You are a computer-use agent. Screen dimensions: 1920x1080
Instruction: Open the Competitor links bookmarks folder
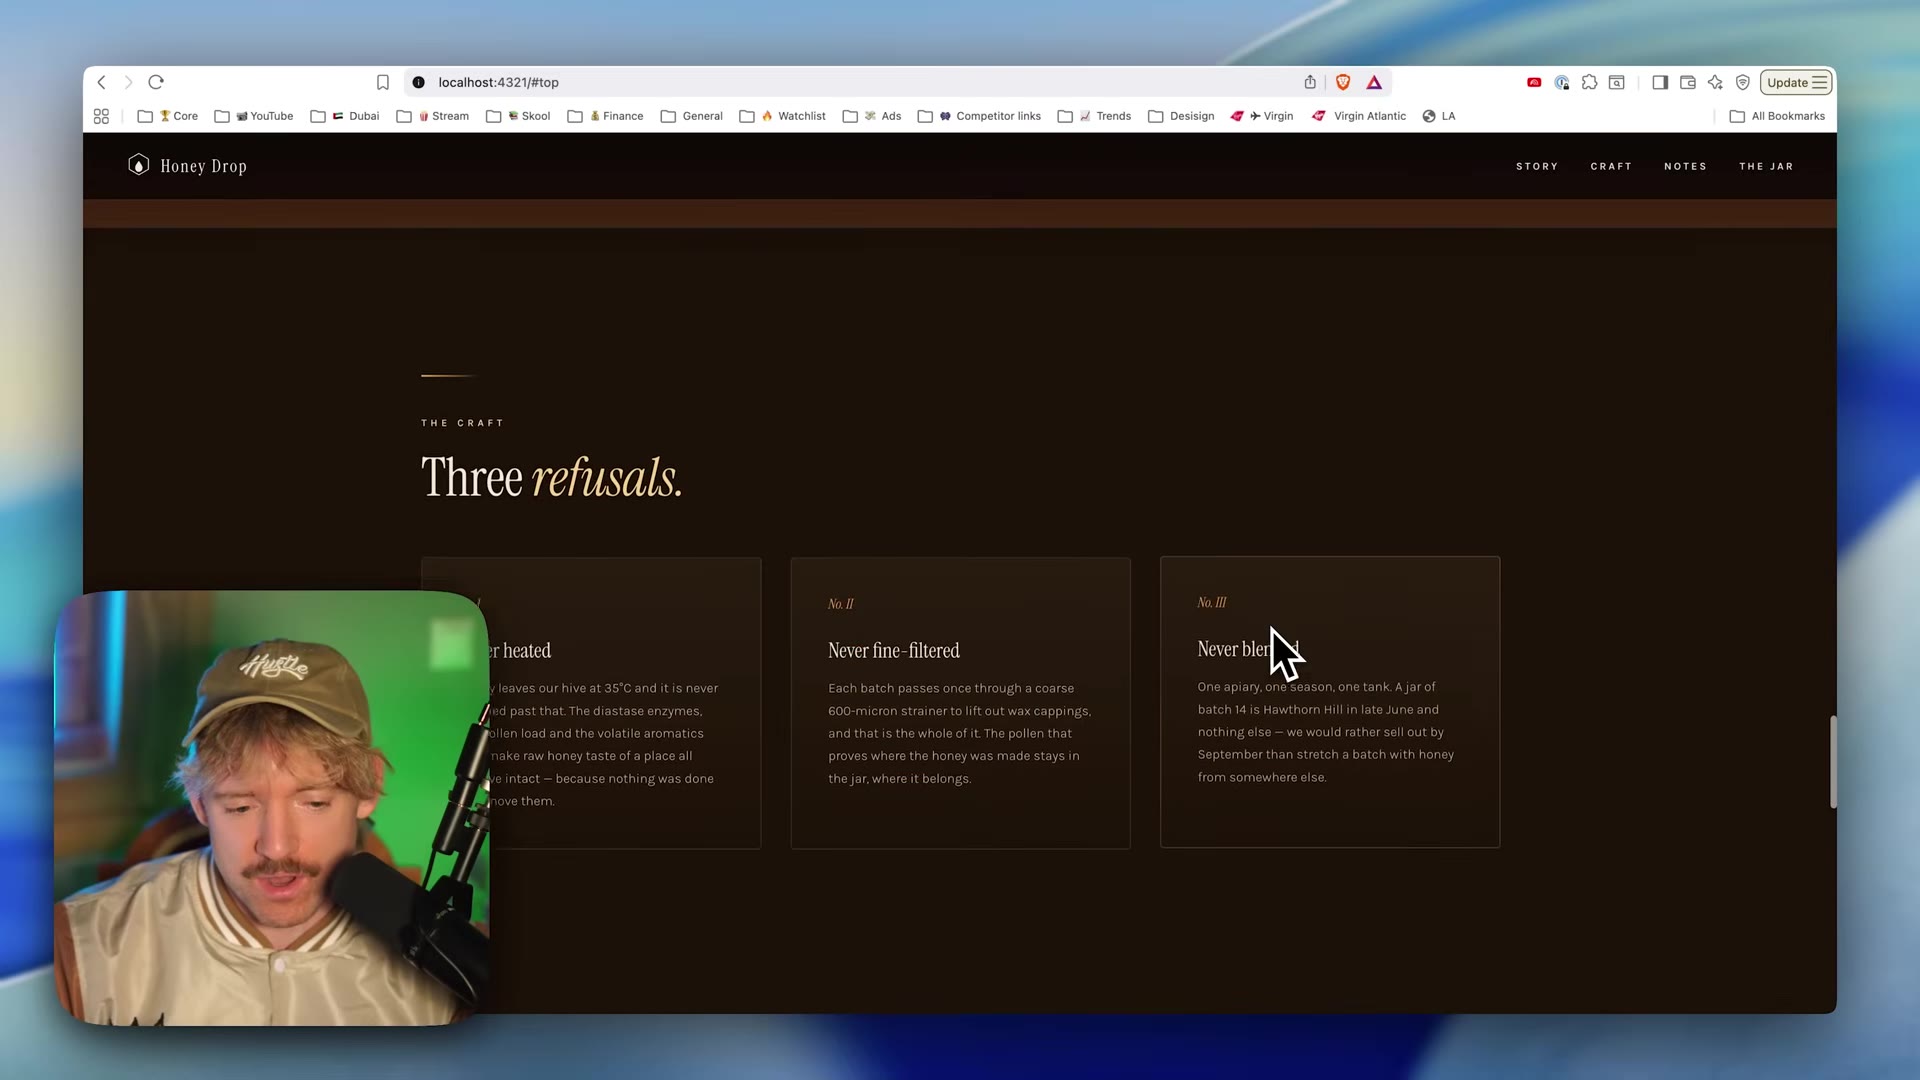tap(979, 116)
